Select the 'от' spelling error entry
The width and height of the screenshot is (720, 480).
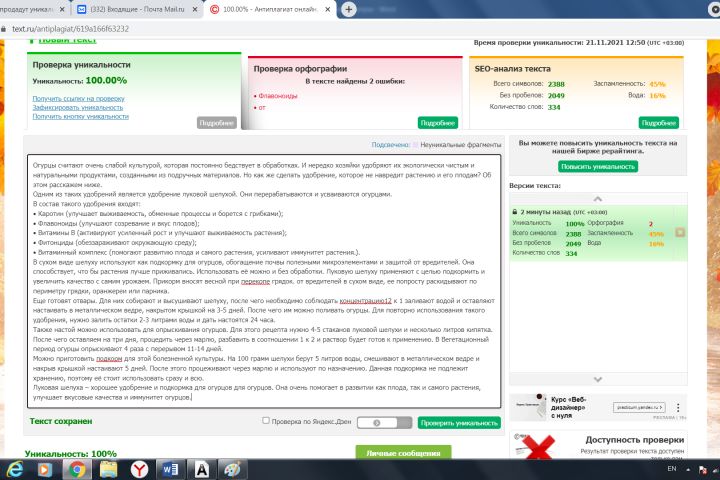point(261,107)
